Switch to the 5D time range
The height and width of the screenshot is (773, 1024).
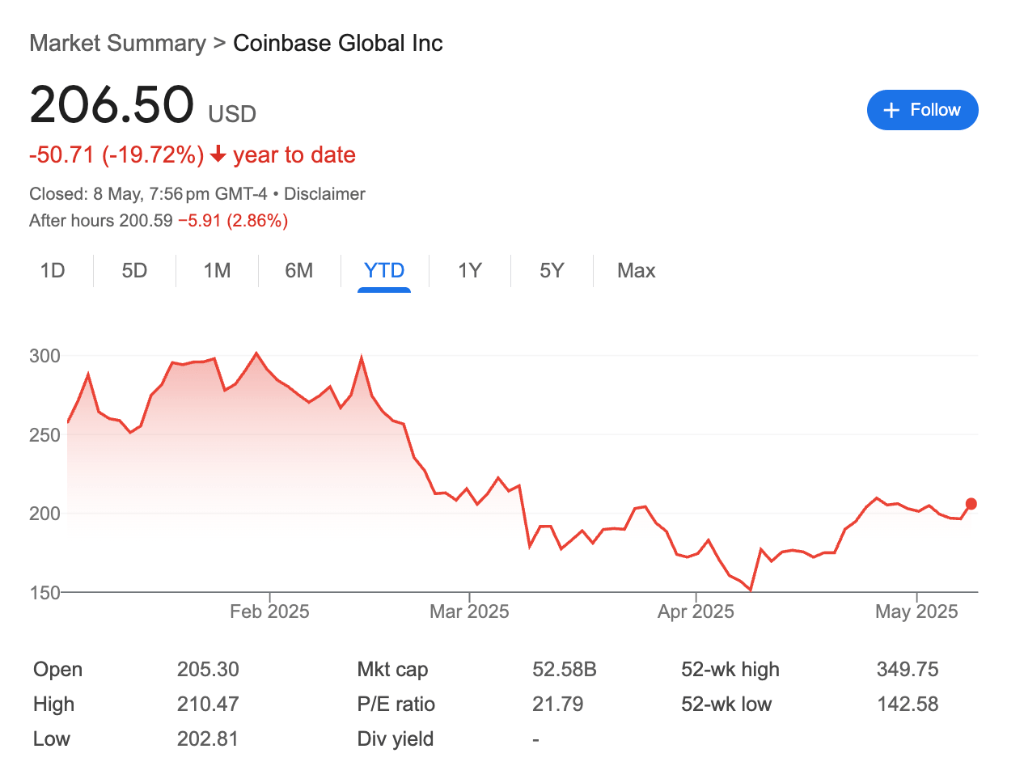pyautogui.click(x=134, y=271)
